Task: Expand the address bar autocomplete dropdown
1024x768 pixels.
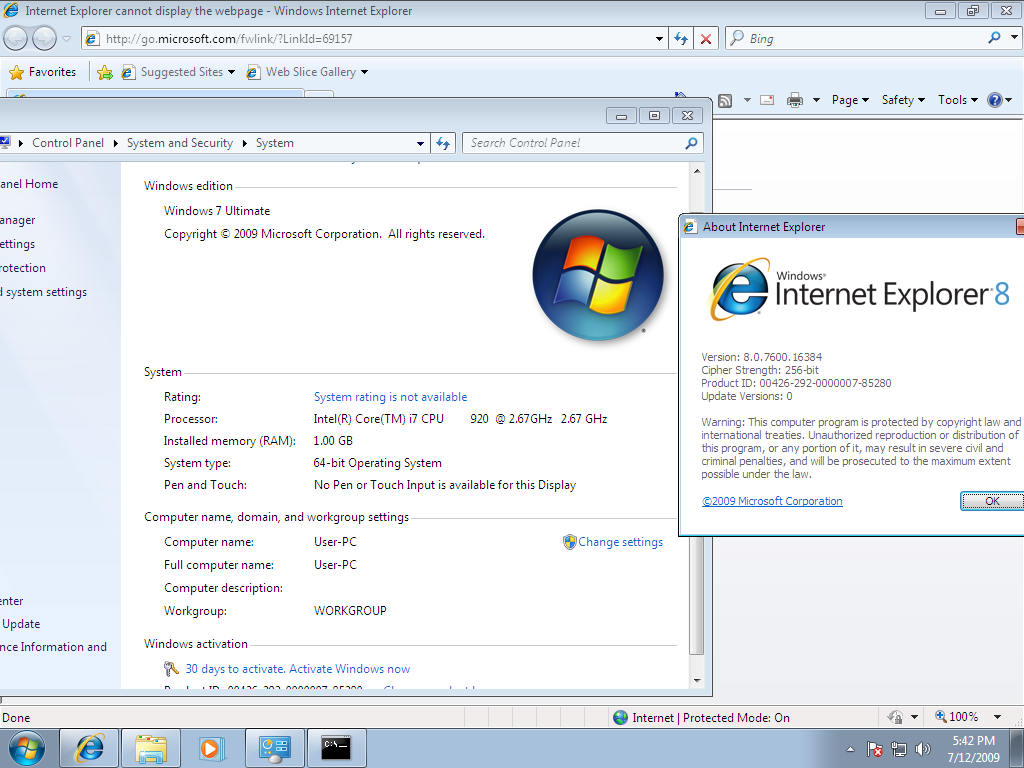Action: [659, 39]
